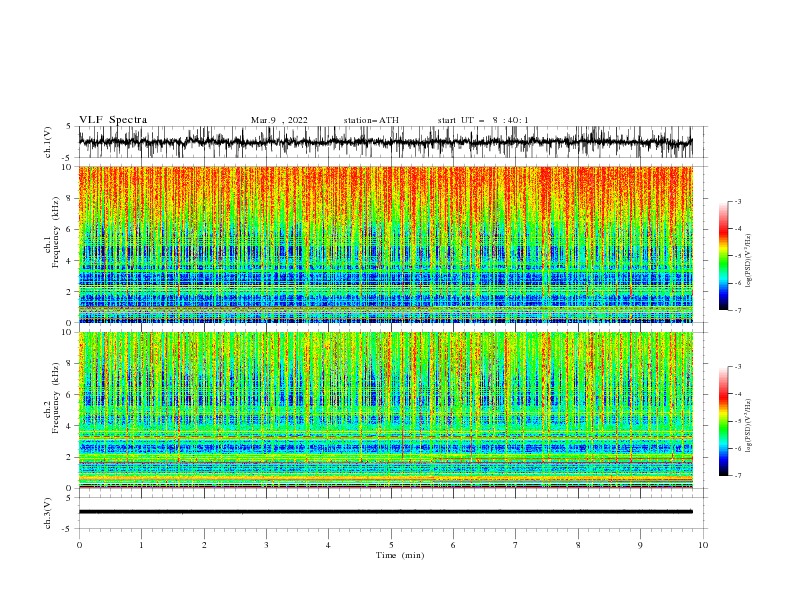This screenshot has height=612, width=792.
Task: Click the upper 'log(PSD)(V²/Hz)' colorbar label
Action: click(x=749, y=261)
